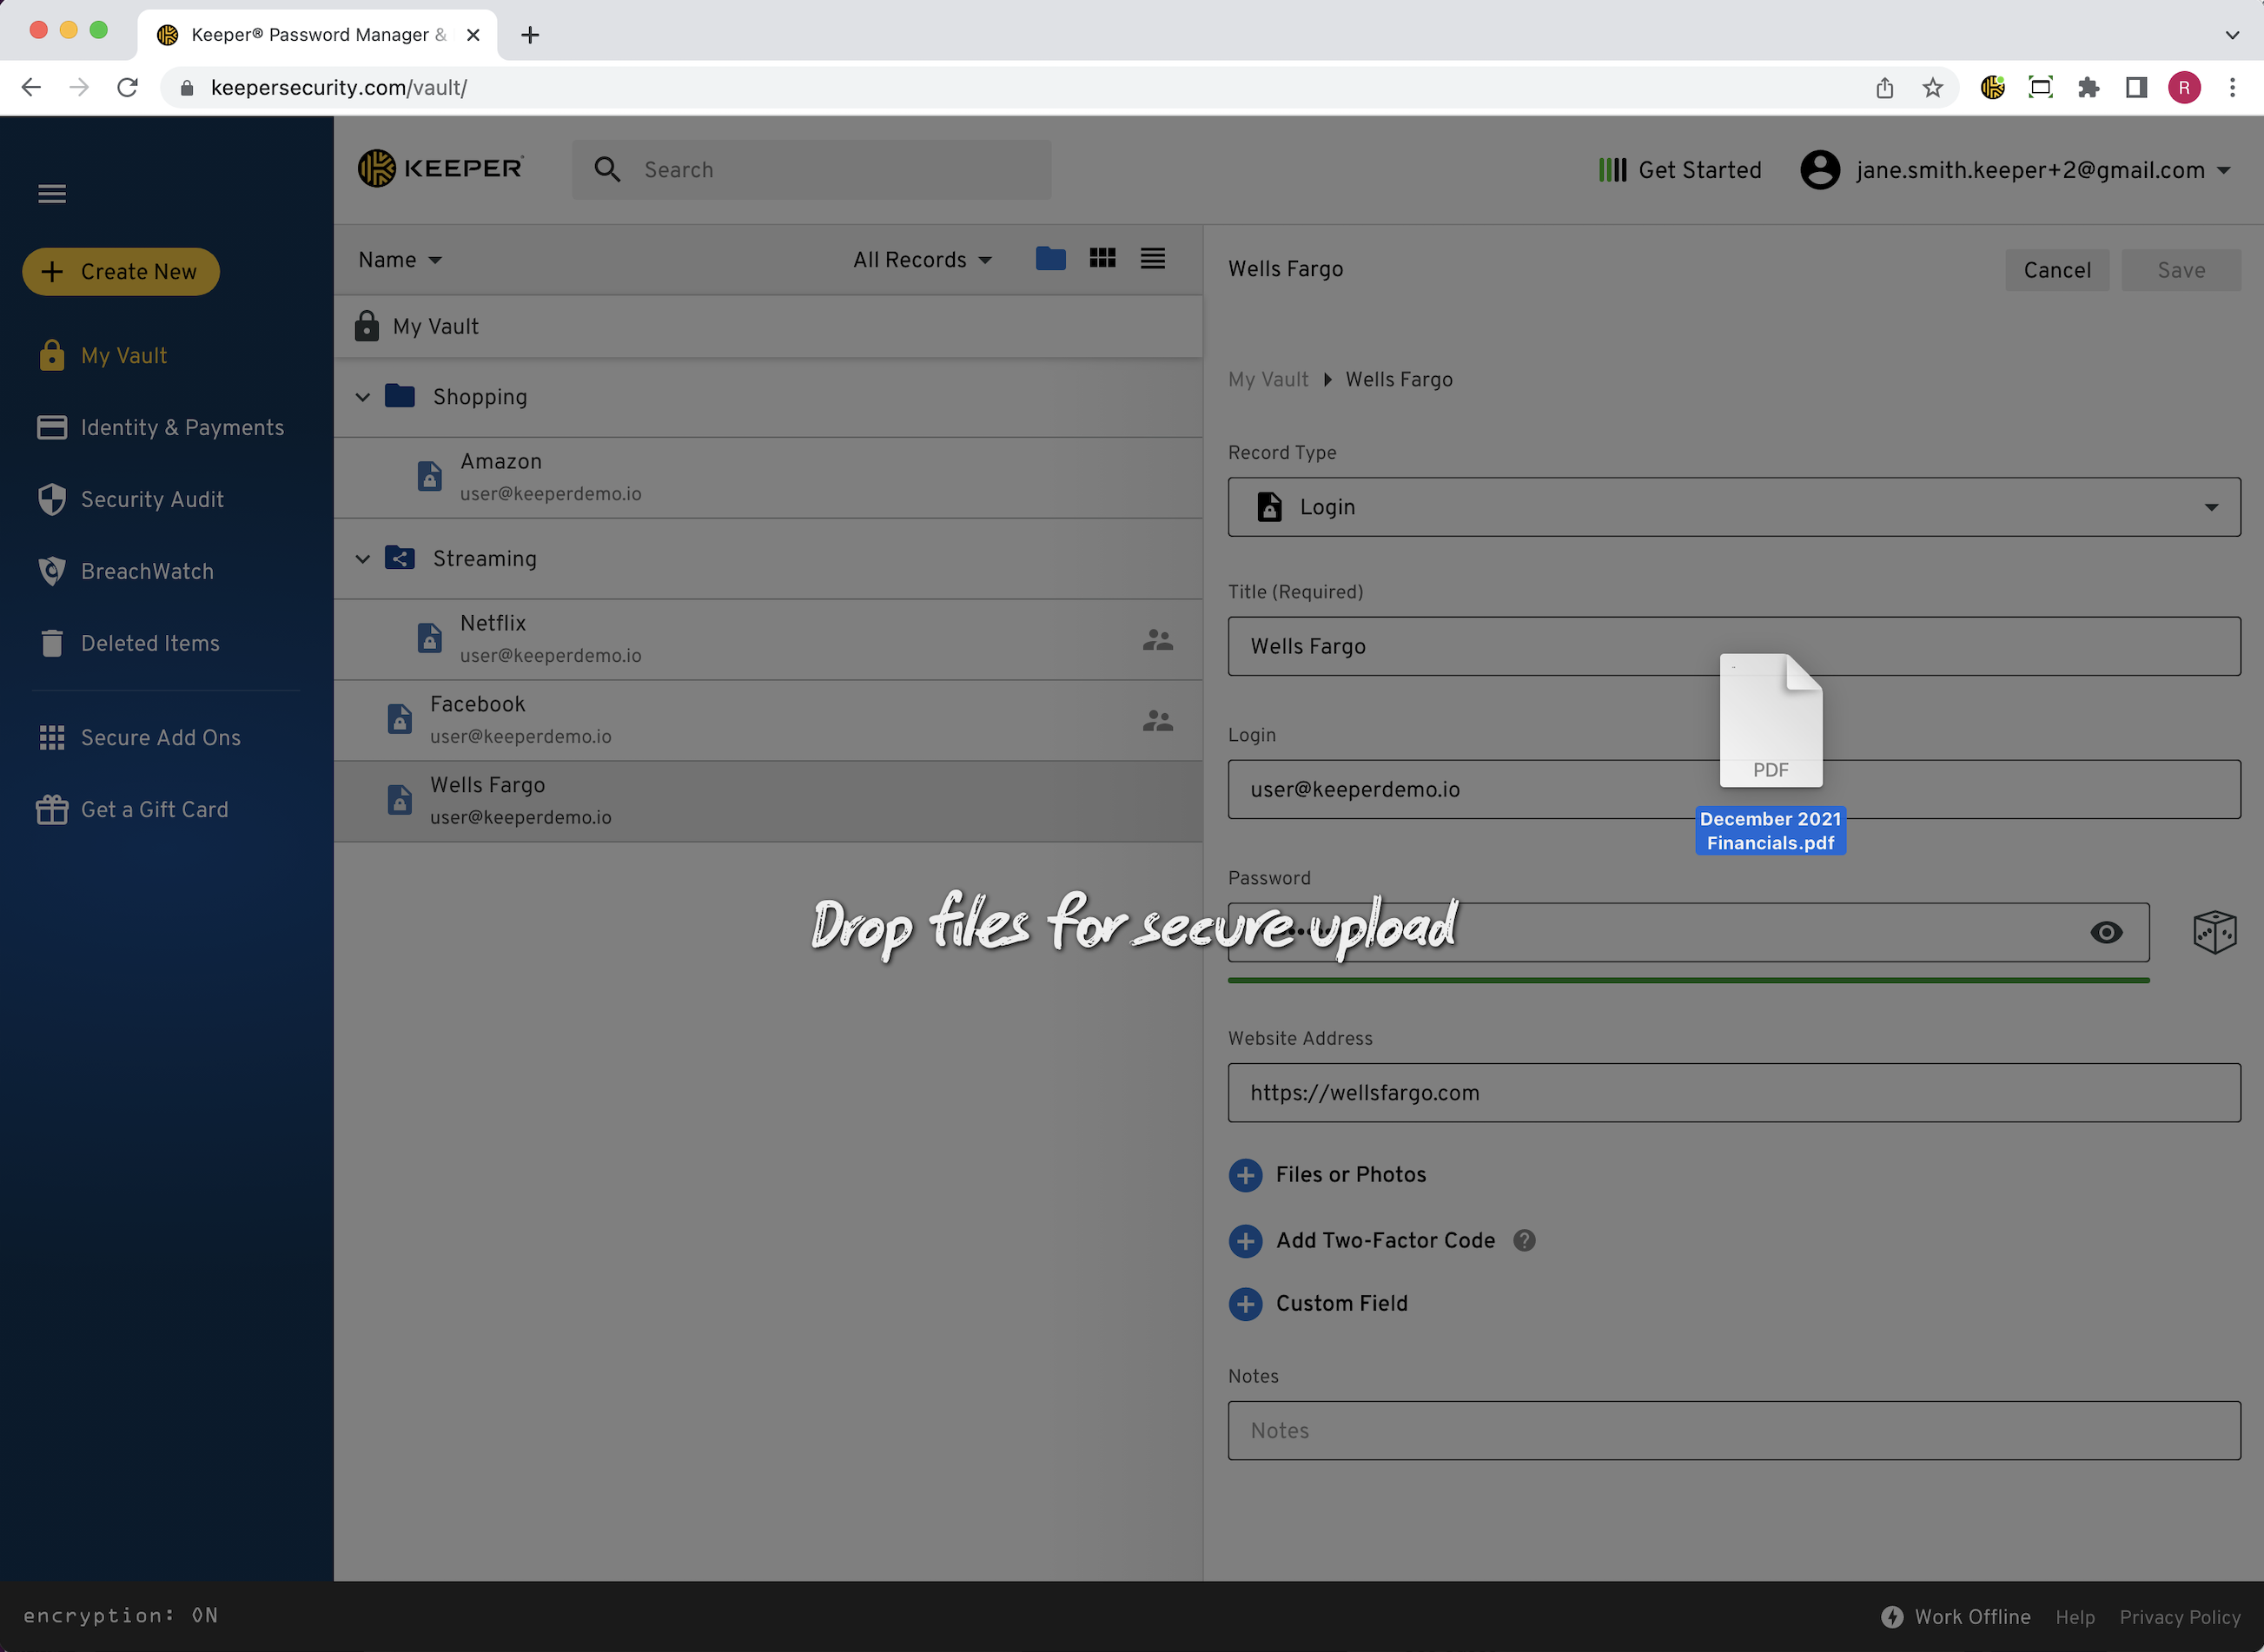Edit the Login field user@keeperdemo.io
Screen dimensions: 2264x1652
tap(1734, 790)
